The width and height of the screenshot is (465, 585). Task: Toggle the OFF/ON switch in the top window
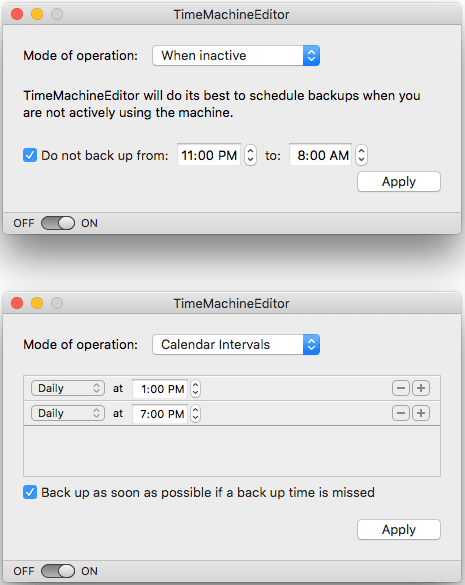point(58,223)
